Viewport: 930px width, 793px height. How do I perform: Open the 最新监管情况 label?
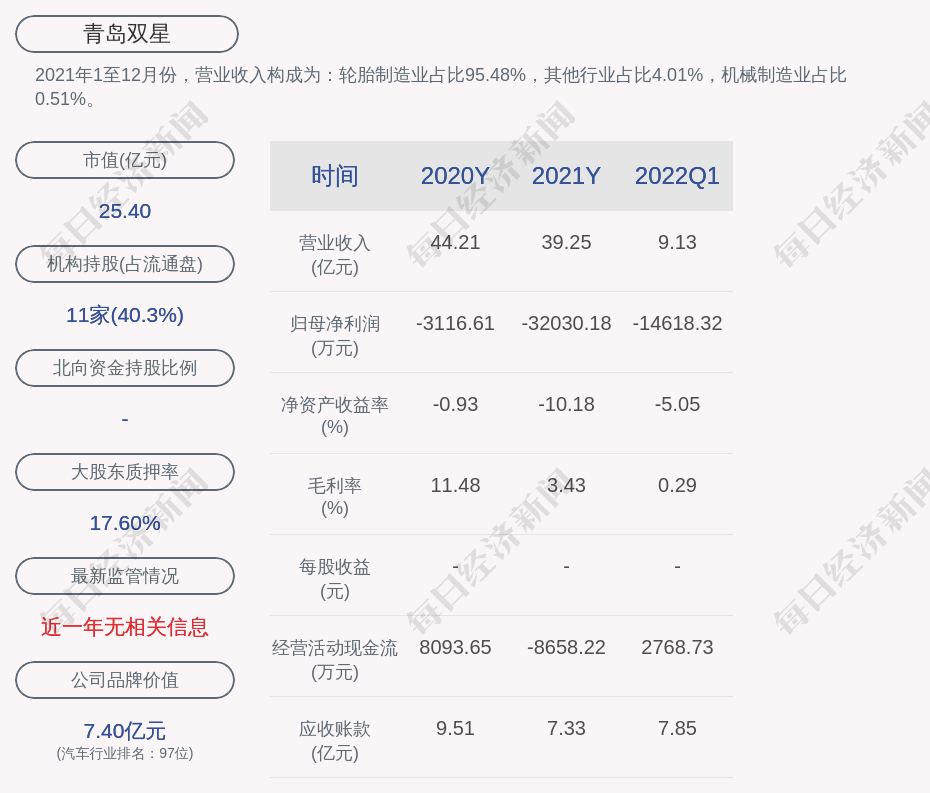click(x=125, y=576)
